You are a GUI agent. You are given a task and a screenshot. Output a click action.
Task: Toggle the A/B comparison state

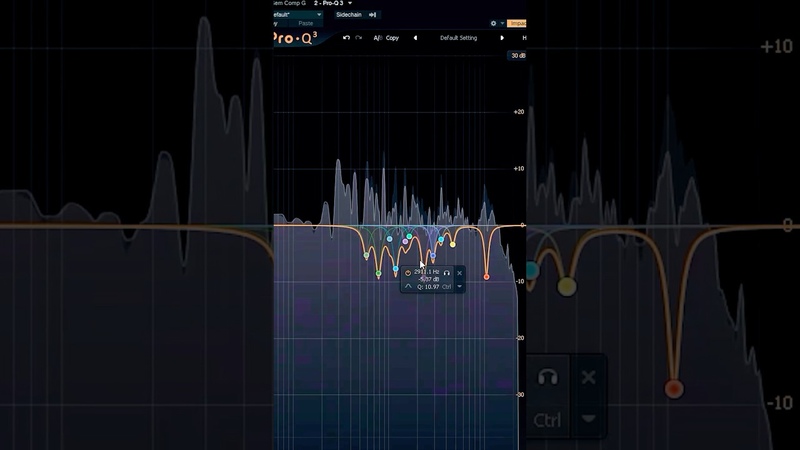(378, 38)
